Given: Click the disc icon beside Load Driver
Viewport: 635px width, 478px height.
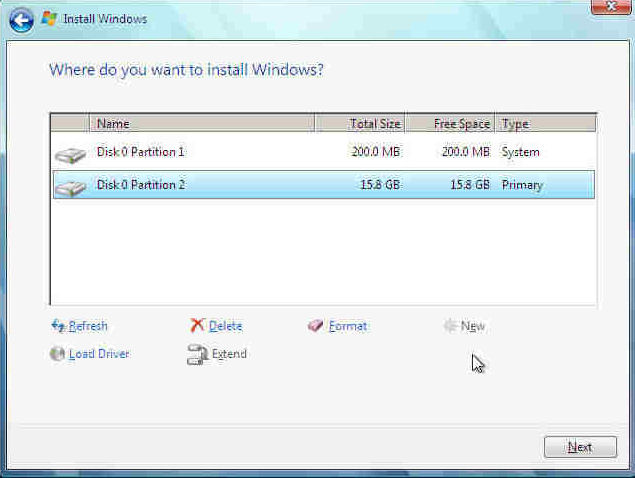Looking at the screenshot, I should click(57, 354).
